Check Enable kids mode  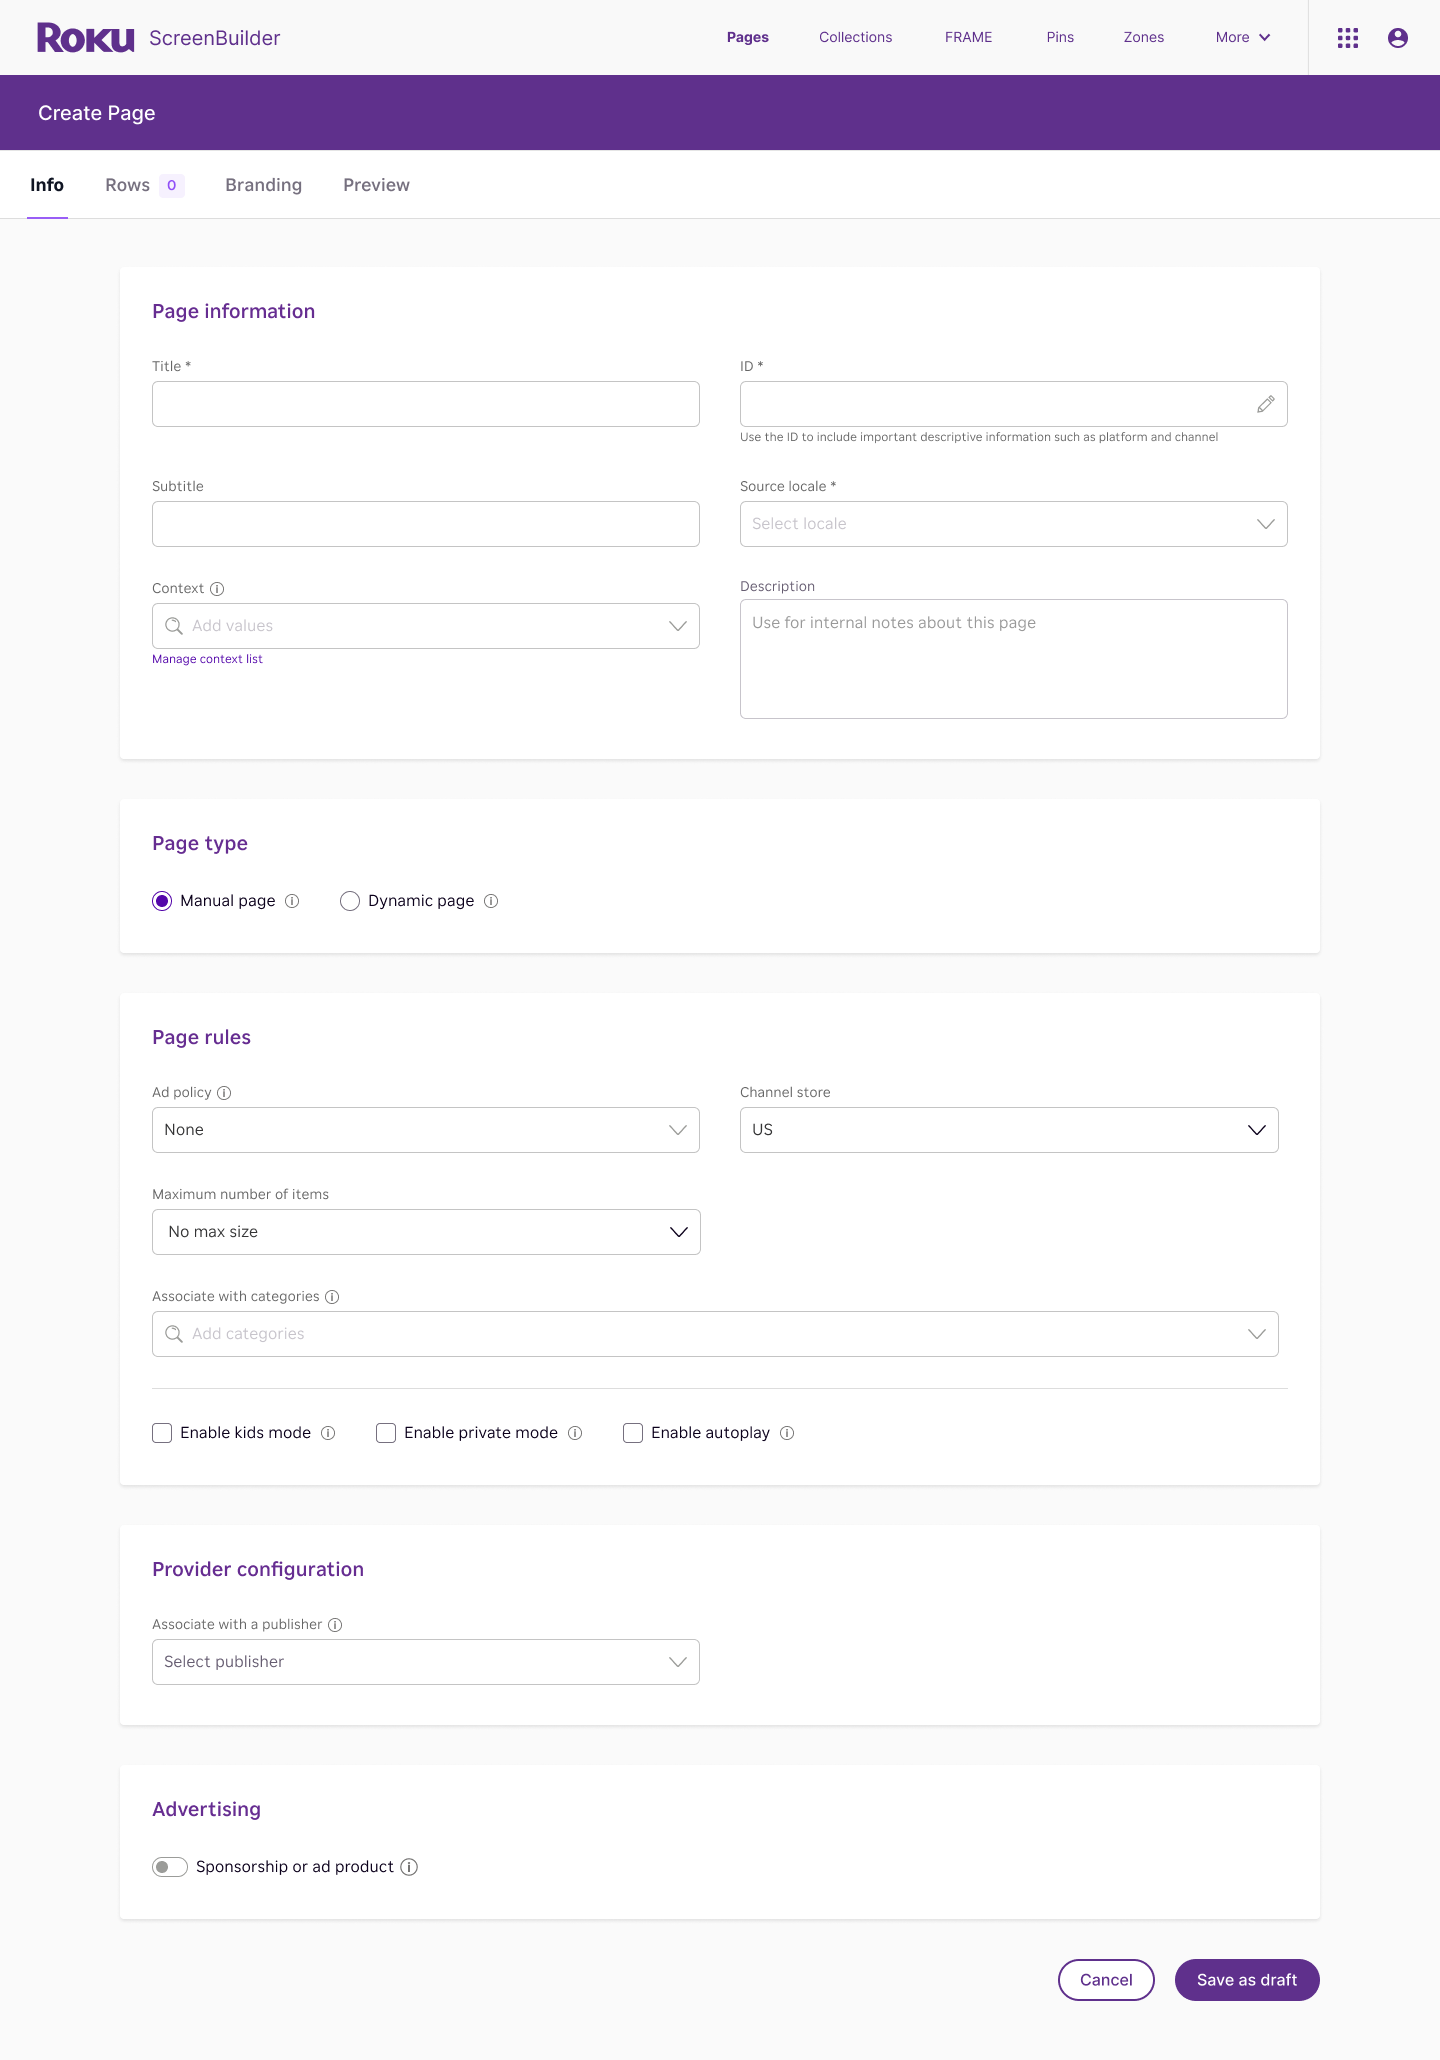[162, 1433]
